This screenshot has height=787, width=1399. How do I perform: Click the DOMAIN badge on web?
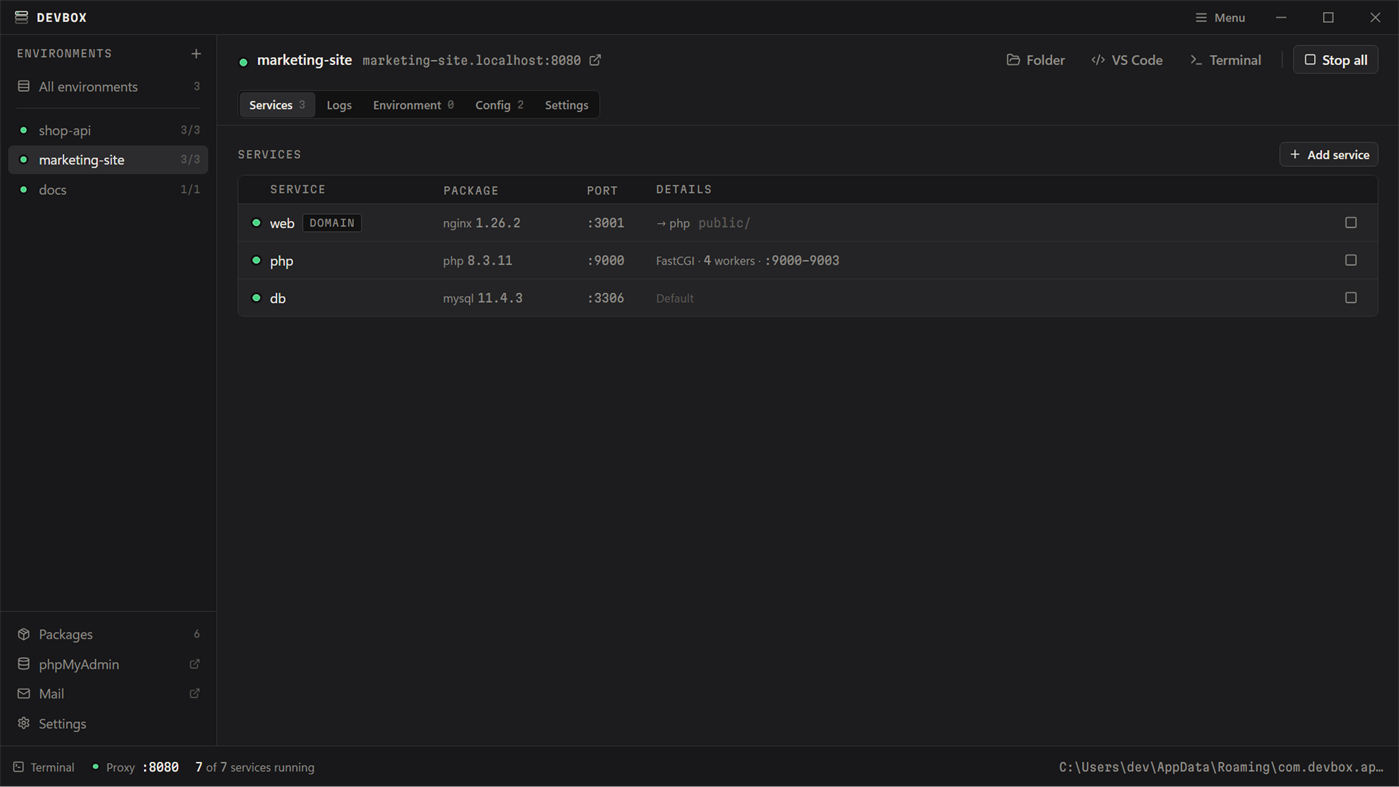332,223
